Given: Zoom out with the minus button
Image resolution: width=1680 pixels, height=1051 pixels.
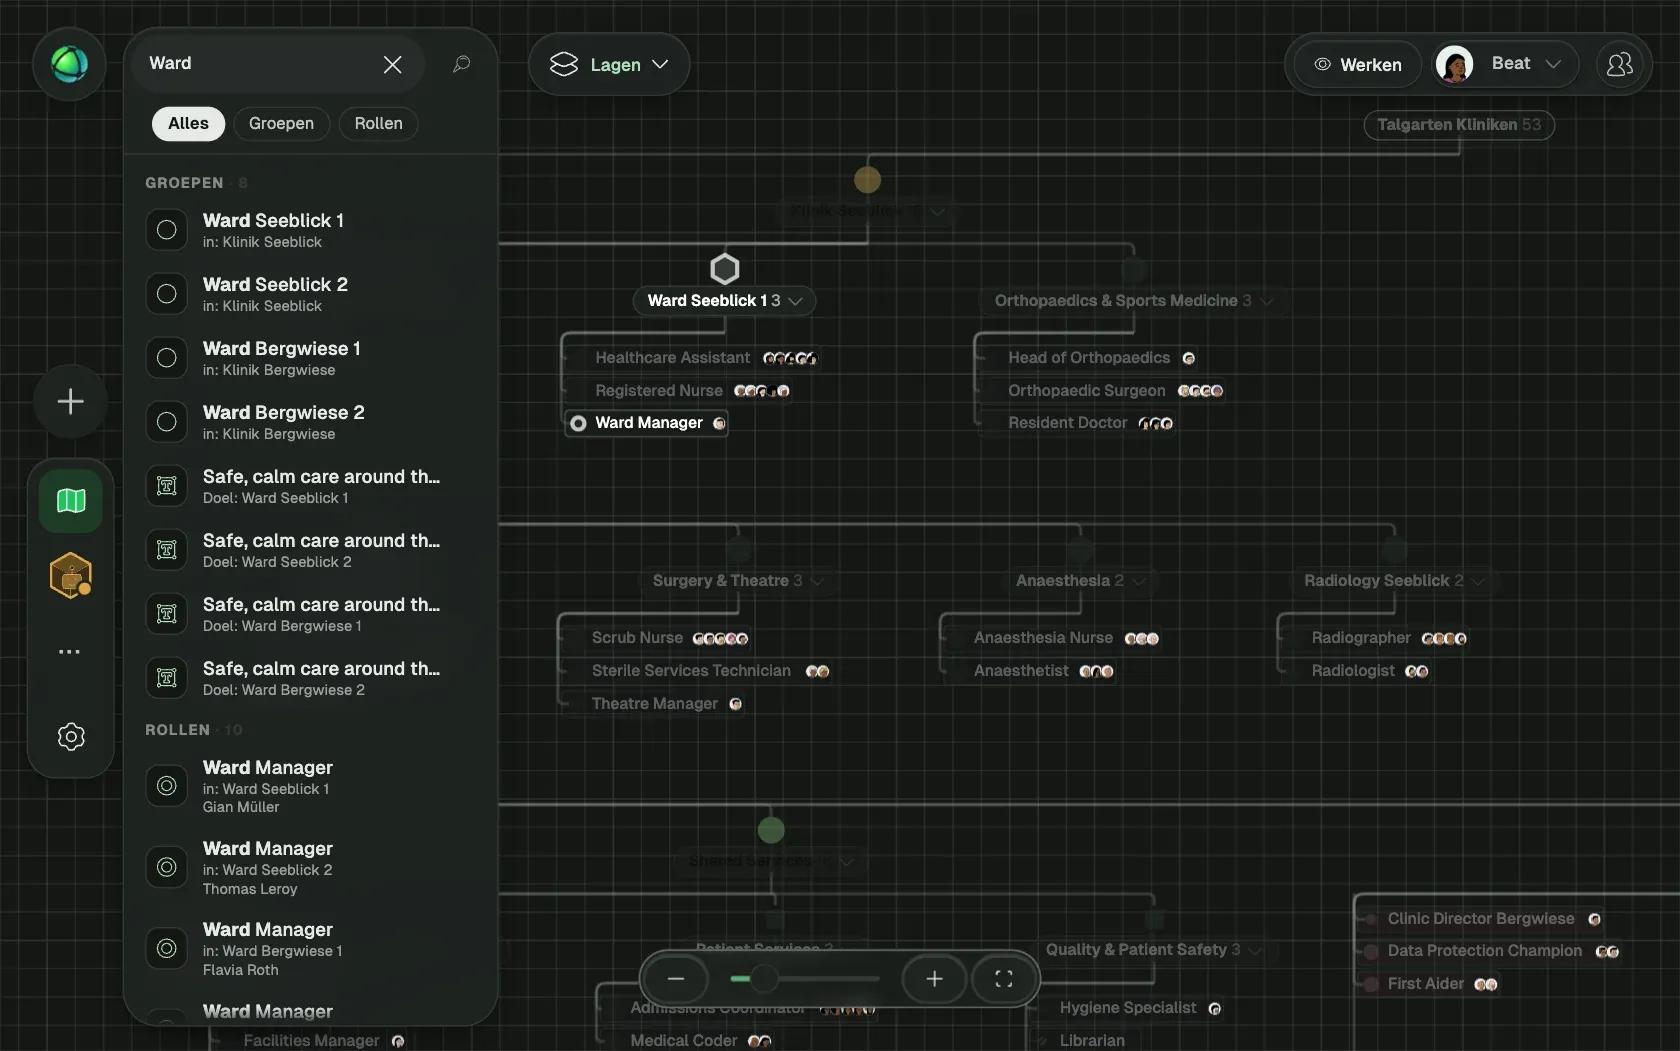Looking at the screenshot, I should [x=675, y=979].
